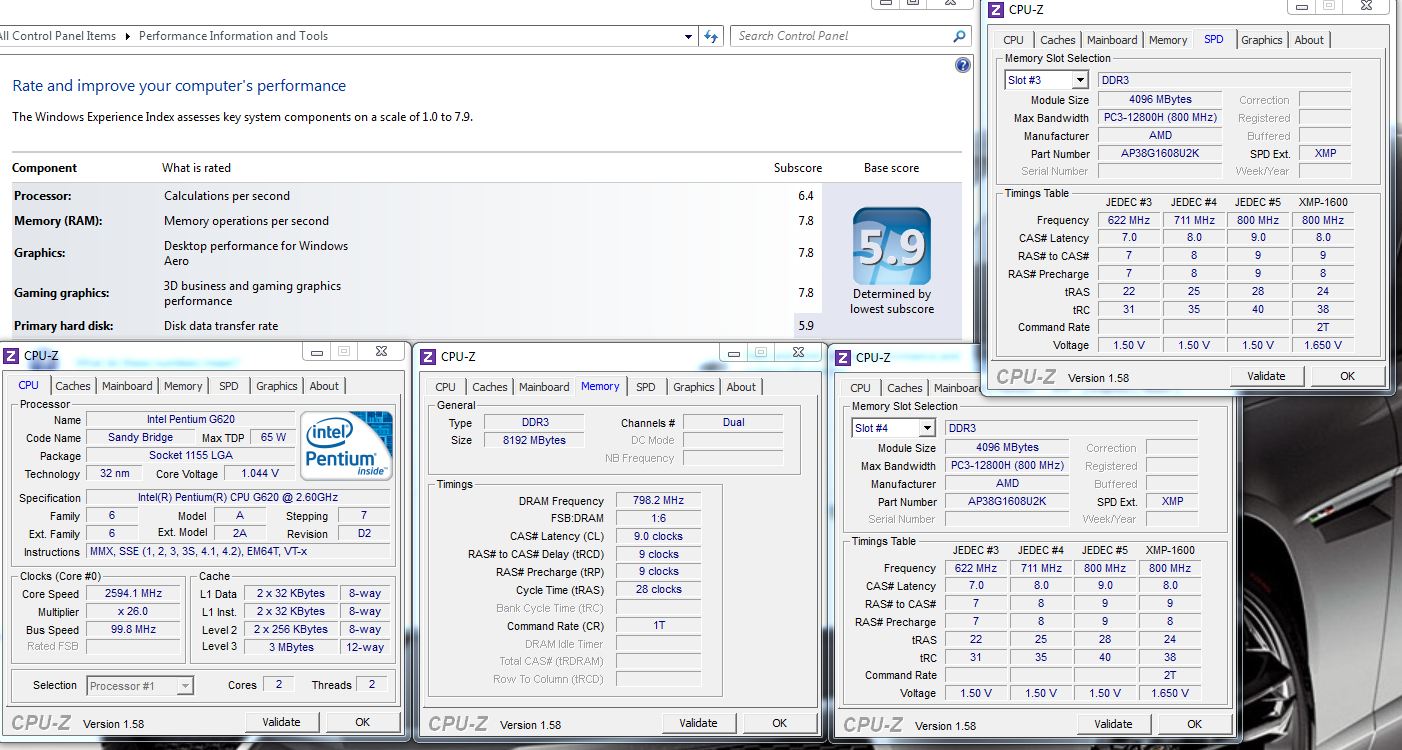Select the 1.044 V core voltage value

click(x=260, y=474)
